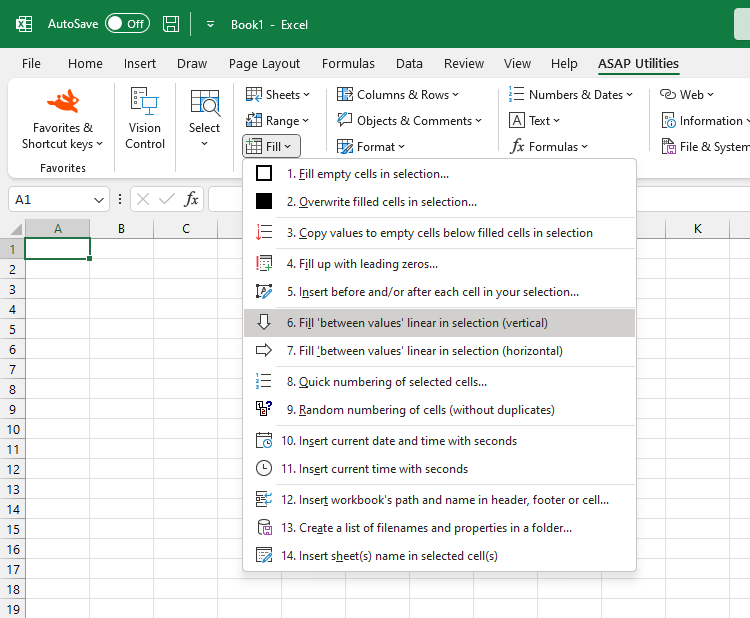750x618 pixels.
Task: Select the ASAP Utilities tab
Action: click(638, 64)
